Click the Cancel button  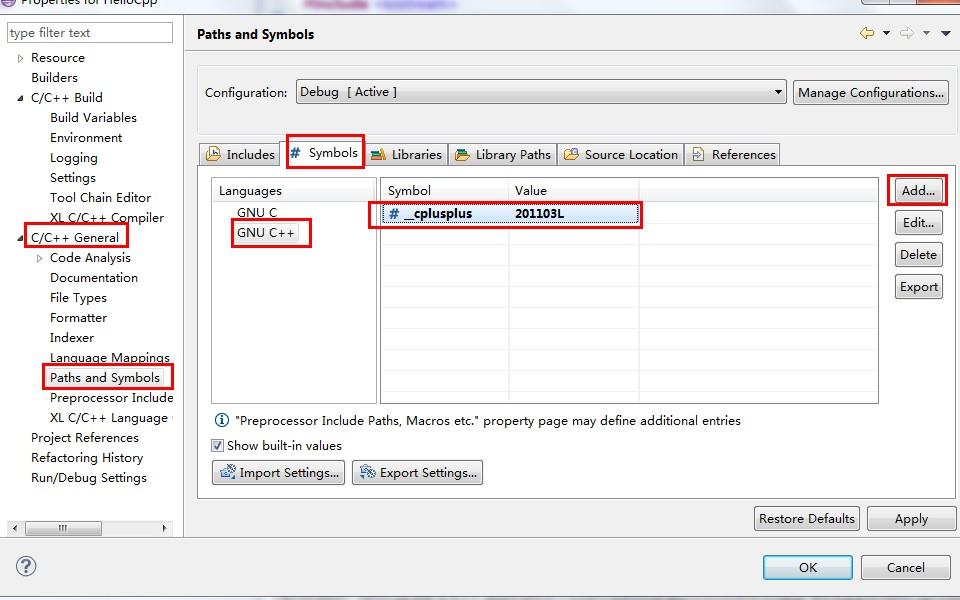[906, 568]
